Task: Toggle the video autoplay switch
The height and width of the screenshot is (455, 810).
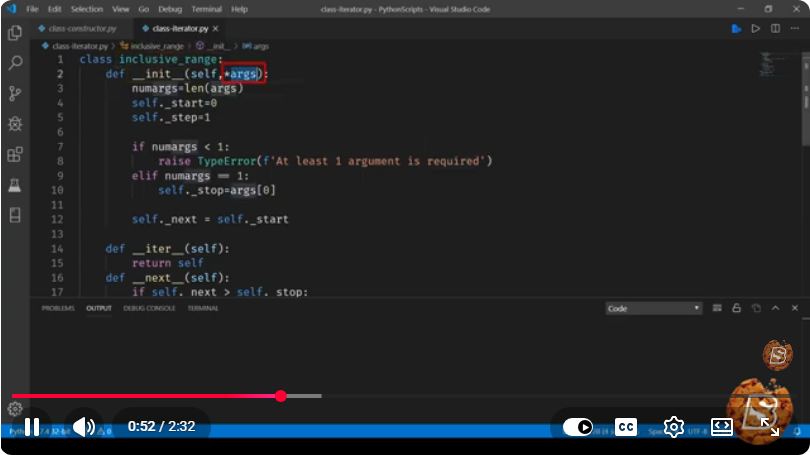Action: pos(578,427)
